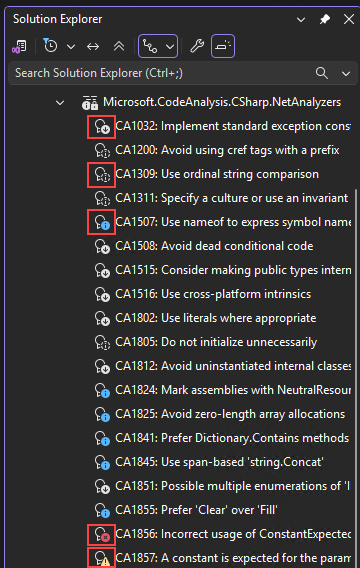Select CA1802: Use literals where appropriate
The width and height of the screenshot is (360, 568).
pyautogui.click(x=215, y=318)
